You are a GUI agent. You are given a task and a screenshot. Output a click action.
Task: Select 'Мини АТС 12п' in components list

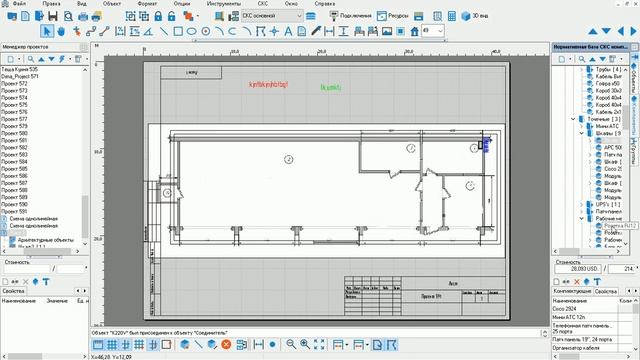click(x=569, y=317)
